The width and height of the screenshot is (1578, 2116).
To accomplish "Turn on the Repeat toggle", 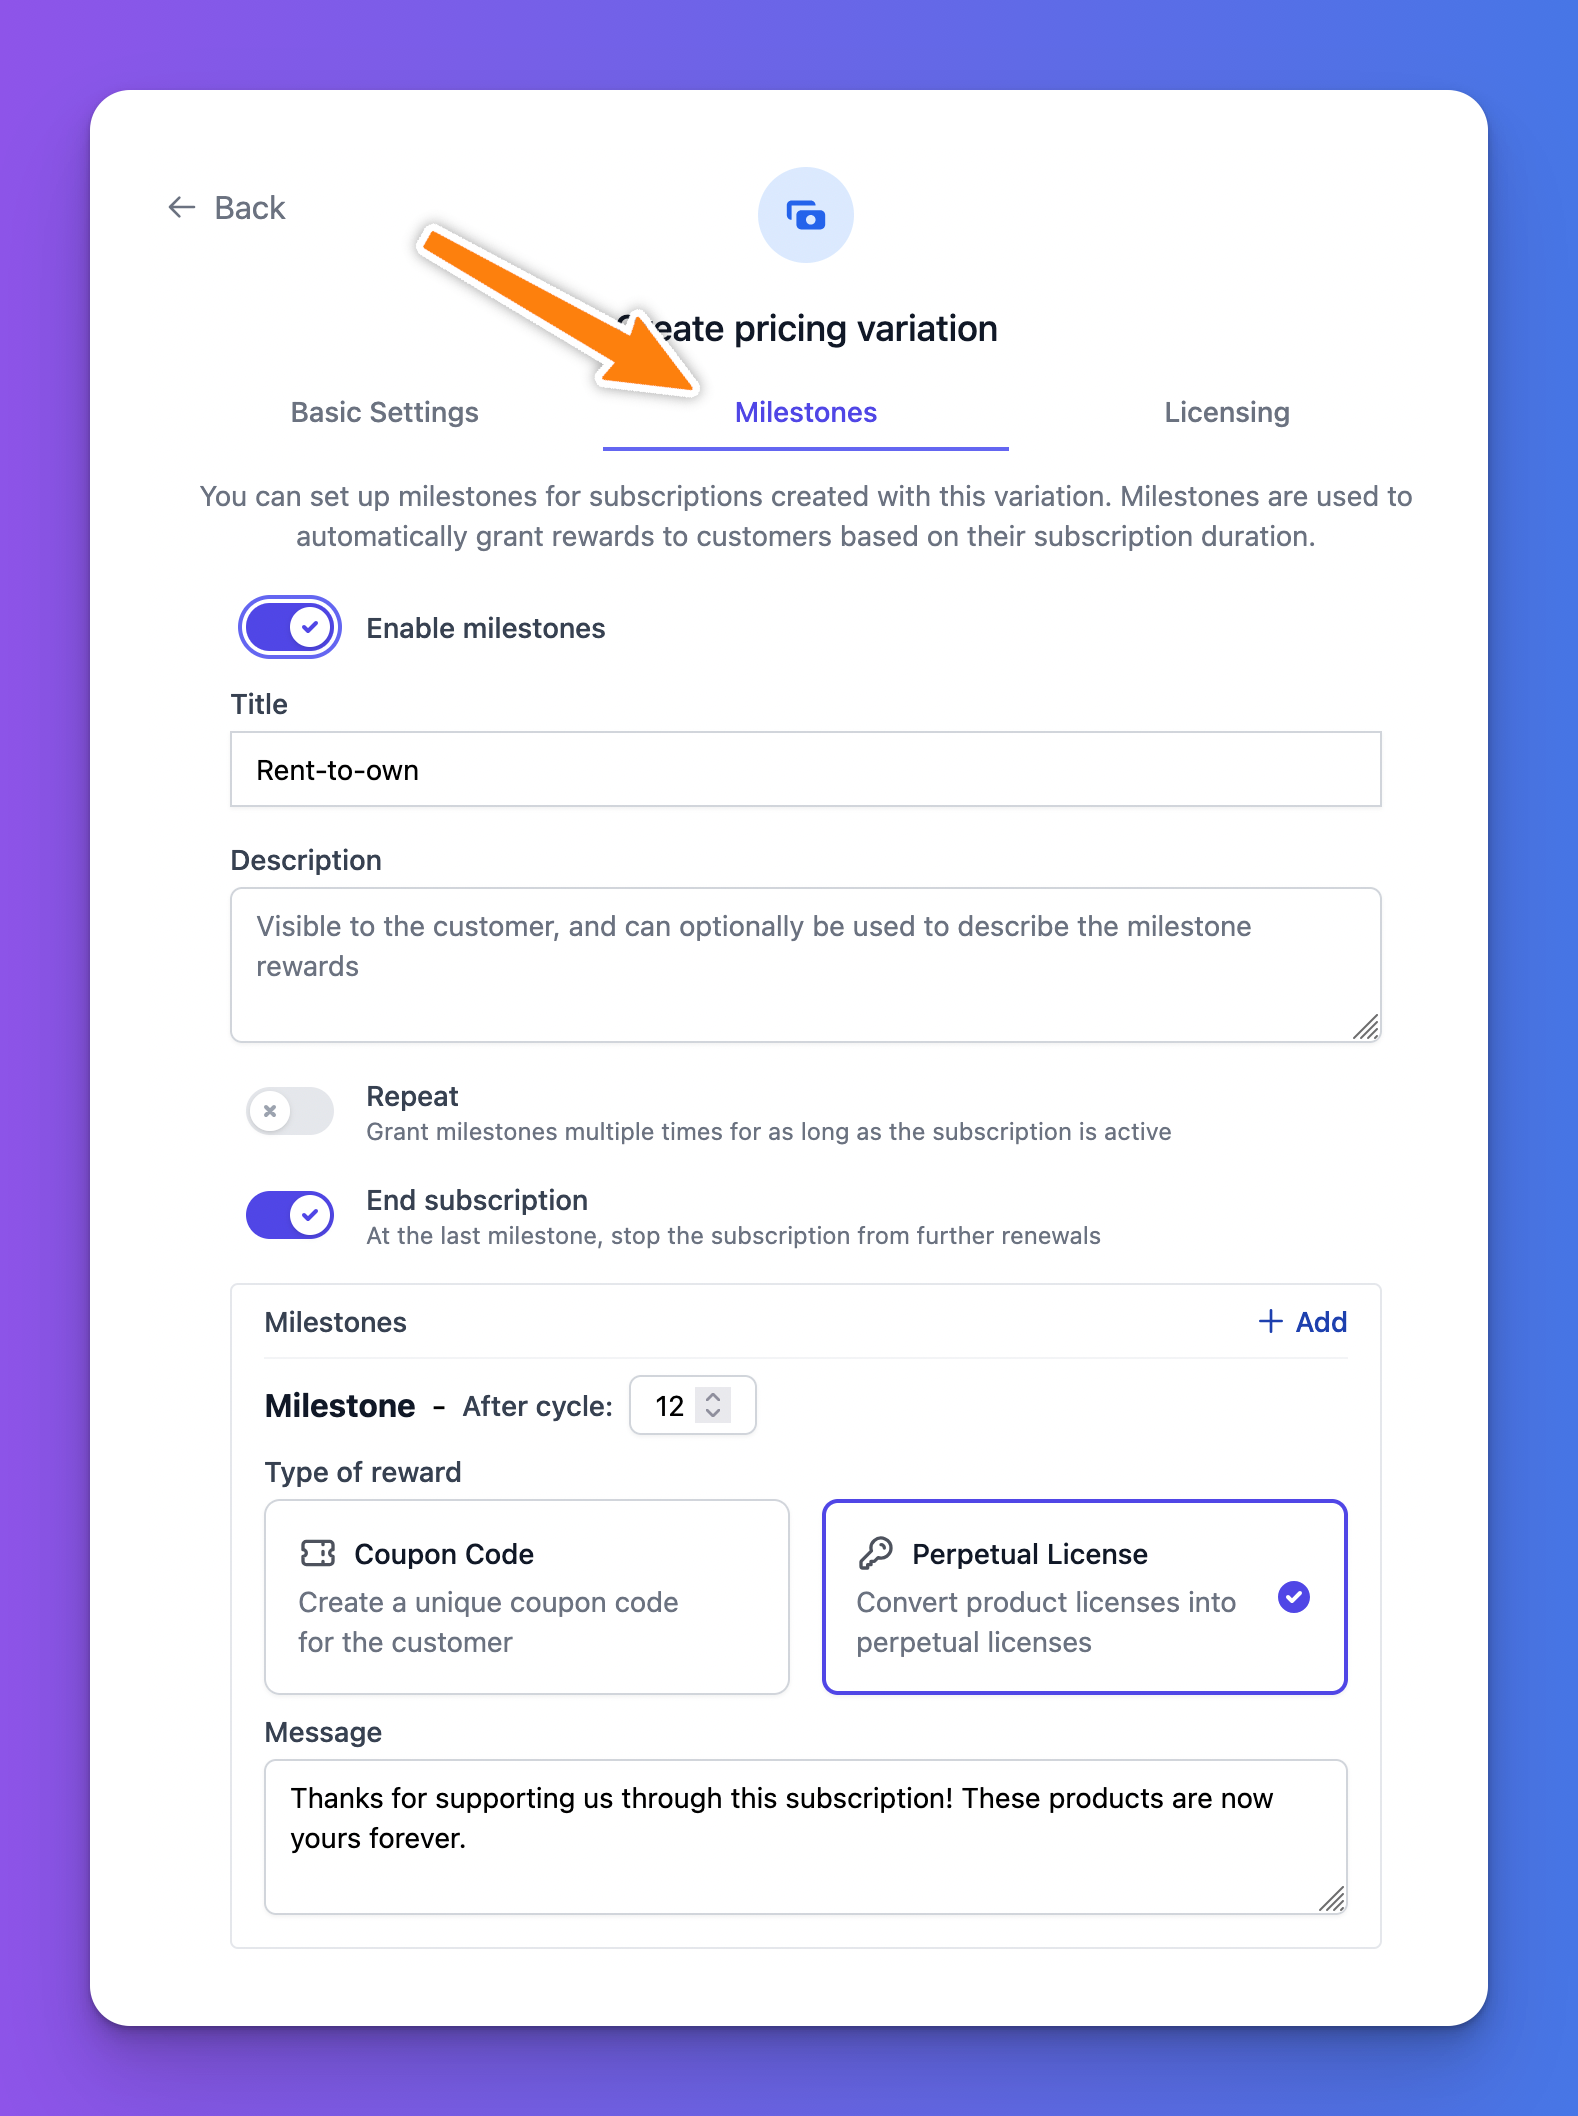I will tap(290, 1111).
